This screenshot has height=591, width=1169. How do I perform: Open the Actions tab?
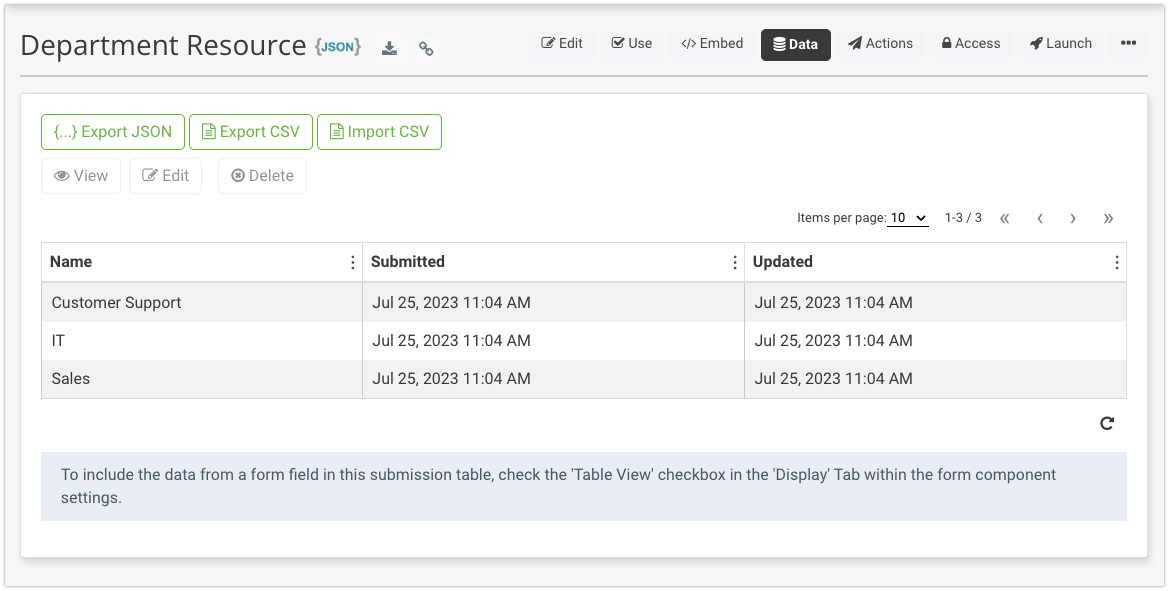tap(880, 43)
